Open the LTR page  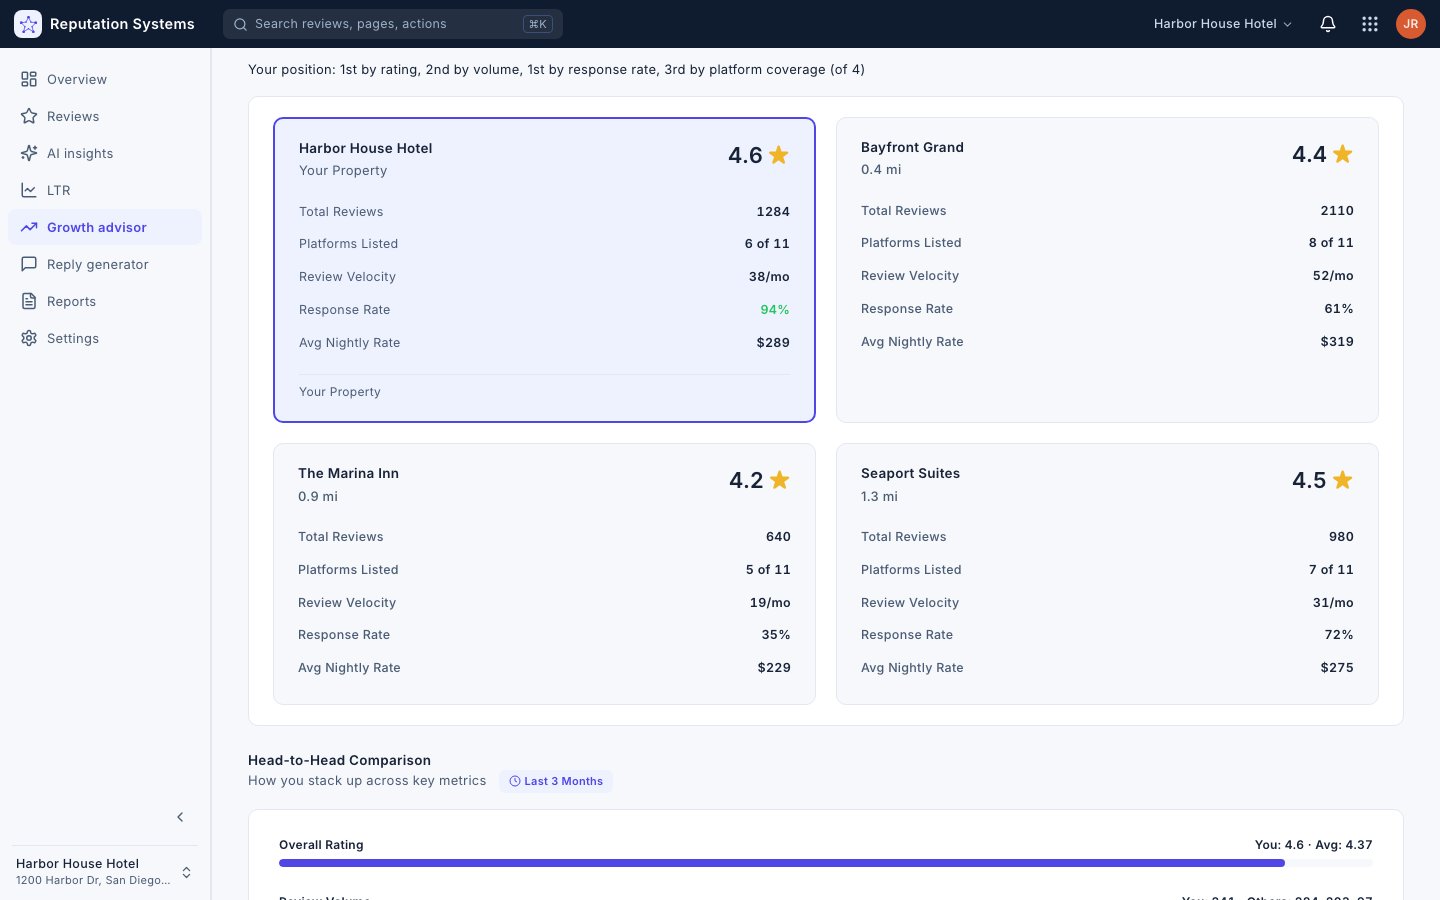[105, 190]
